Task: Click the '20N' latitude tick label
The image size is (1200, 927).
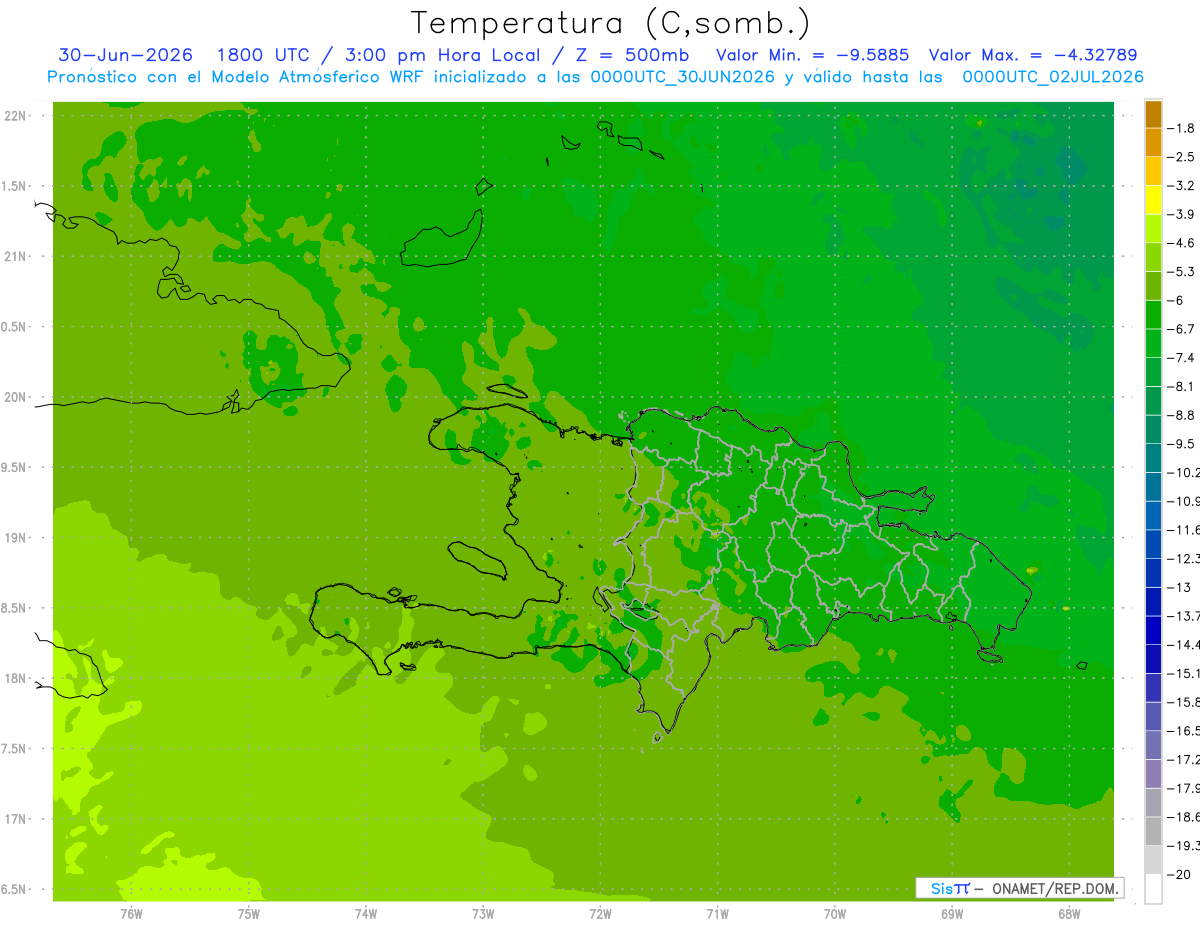Action: click(x=15, y=397)
